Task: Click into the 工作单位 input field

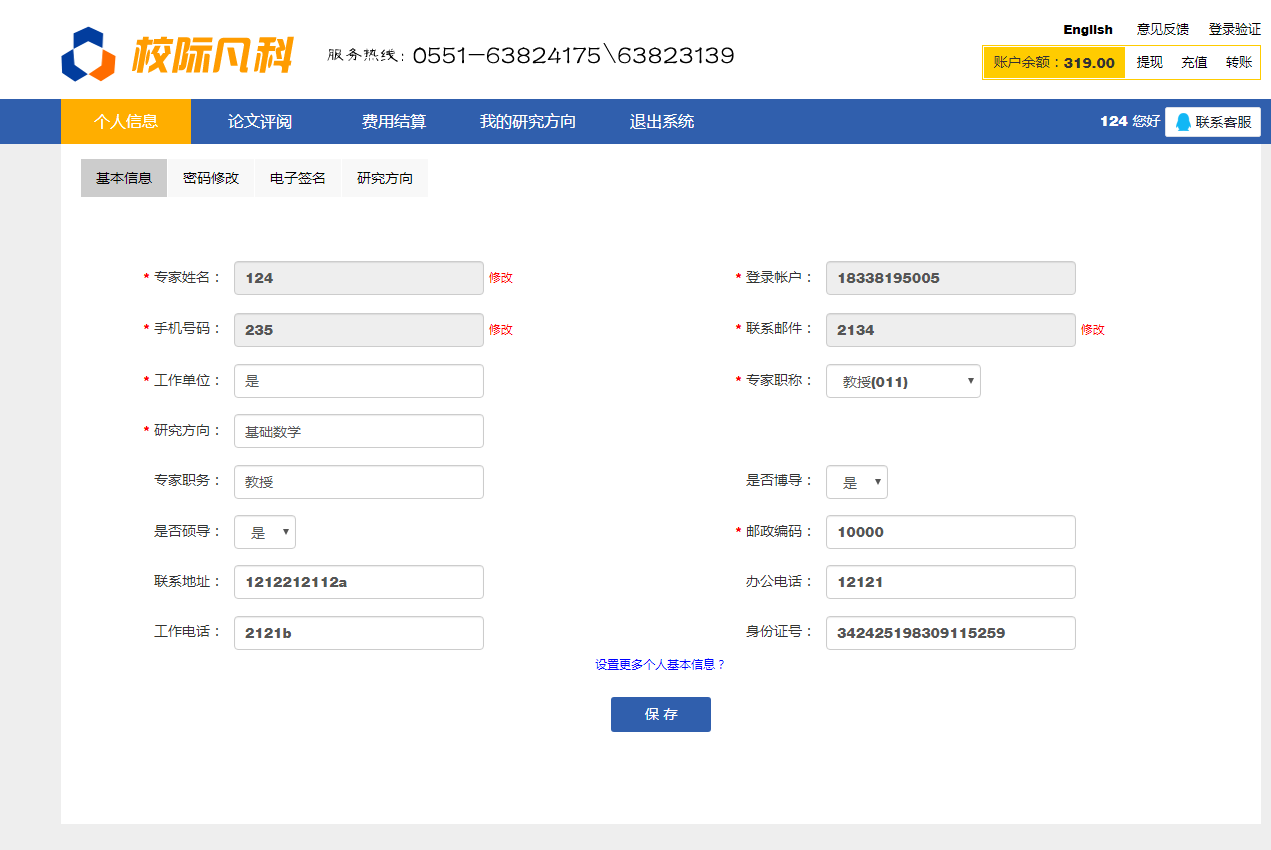Action: (358, 381)
